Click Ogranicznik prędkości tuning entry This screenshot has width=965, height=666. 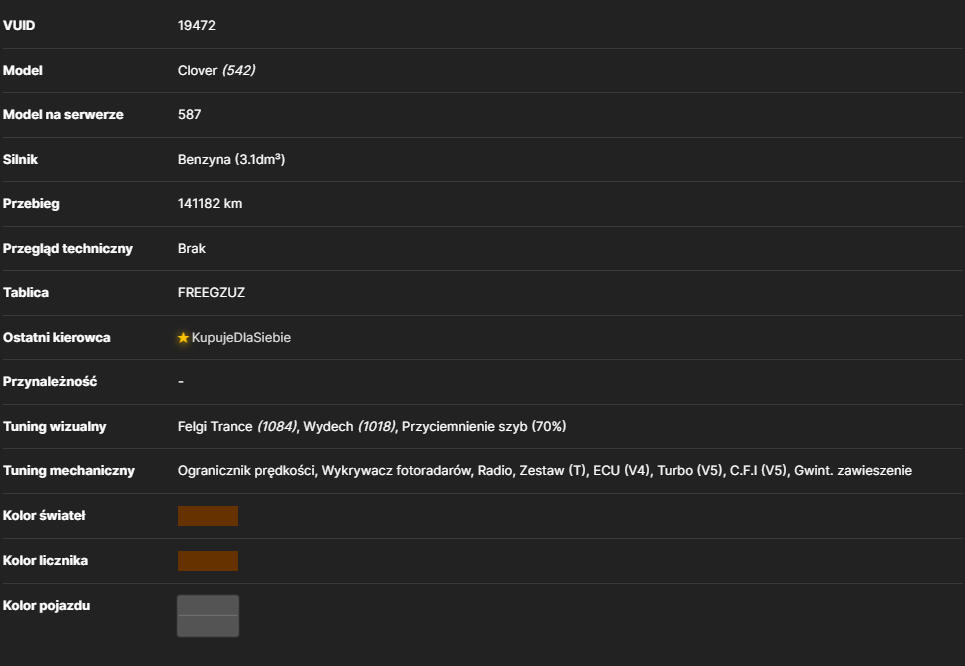(246, 471)
